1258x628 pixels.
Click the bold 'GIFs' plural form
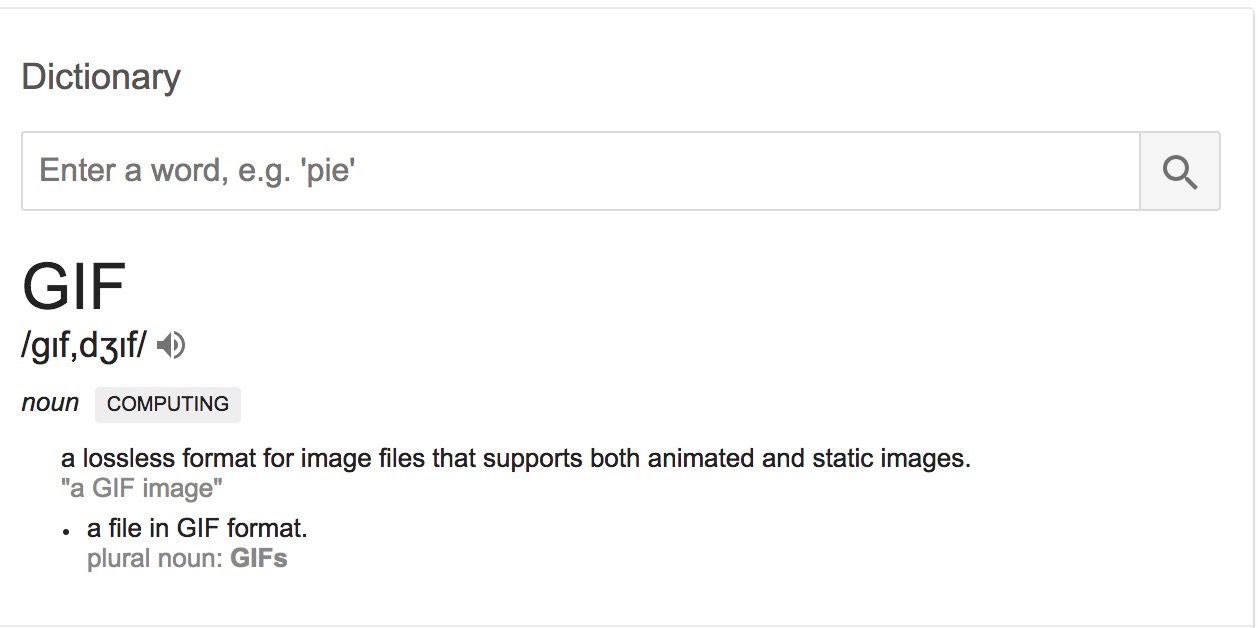pos(259,558)
